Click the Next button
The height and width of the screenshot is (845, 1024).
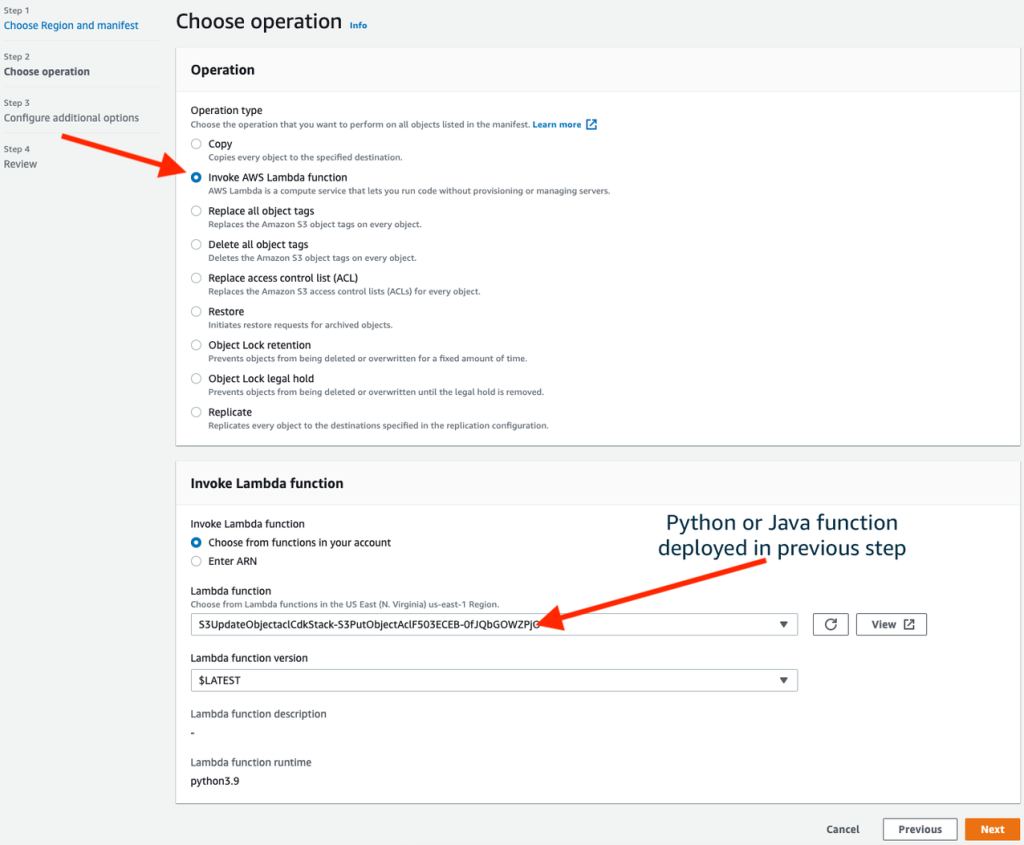point(991,829)
